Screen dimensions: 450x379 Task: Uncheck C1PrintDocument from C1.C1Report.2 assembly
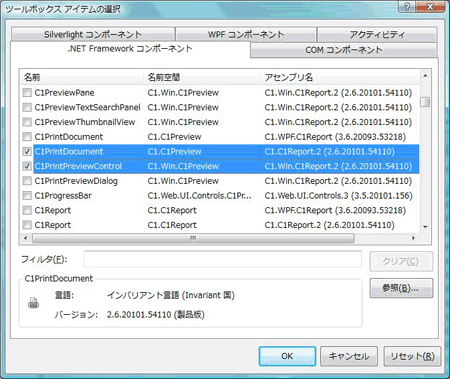coord(27,151)
